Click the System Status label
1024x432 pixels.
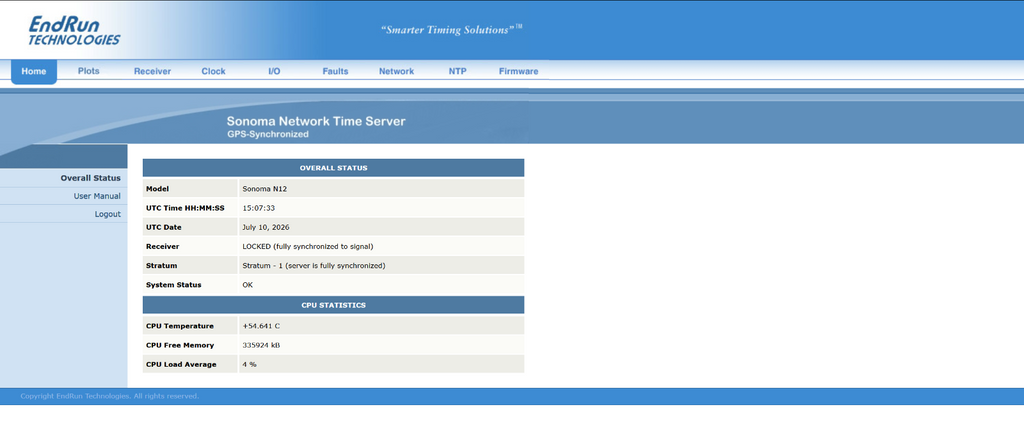174,285
